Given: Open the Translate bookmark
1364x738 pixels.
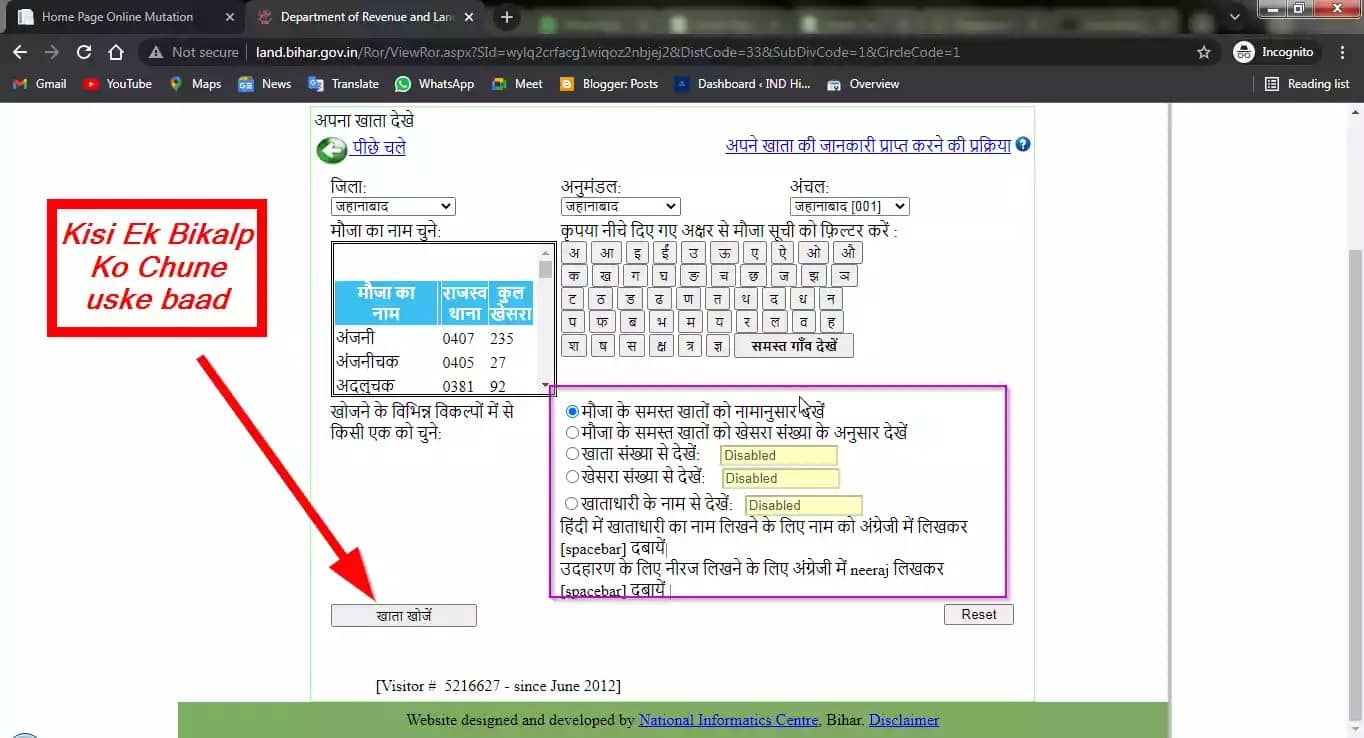Looking at the screenshot, I should 343,84.
